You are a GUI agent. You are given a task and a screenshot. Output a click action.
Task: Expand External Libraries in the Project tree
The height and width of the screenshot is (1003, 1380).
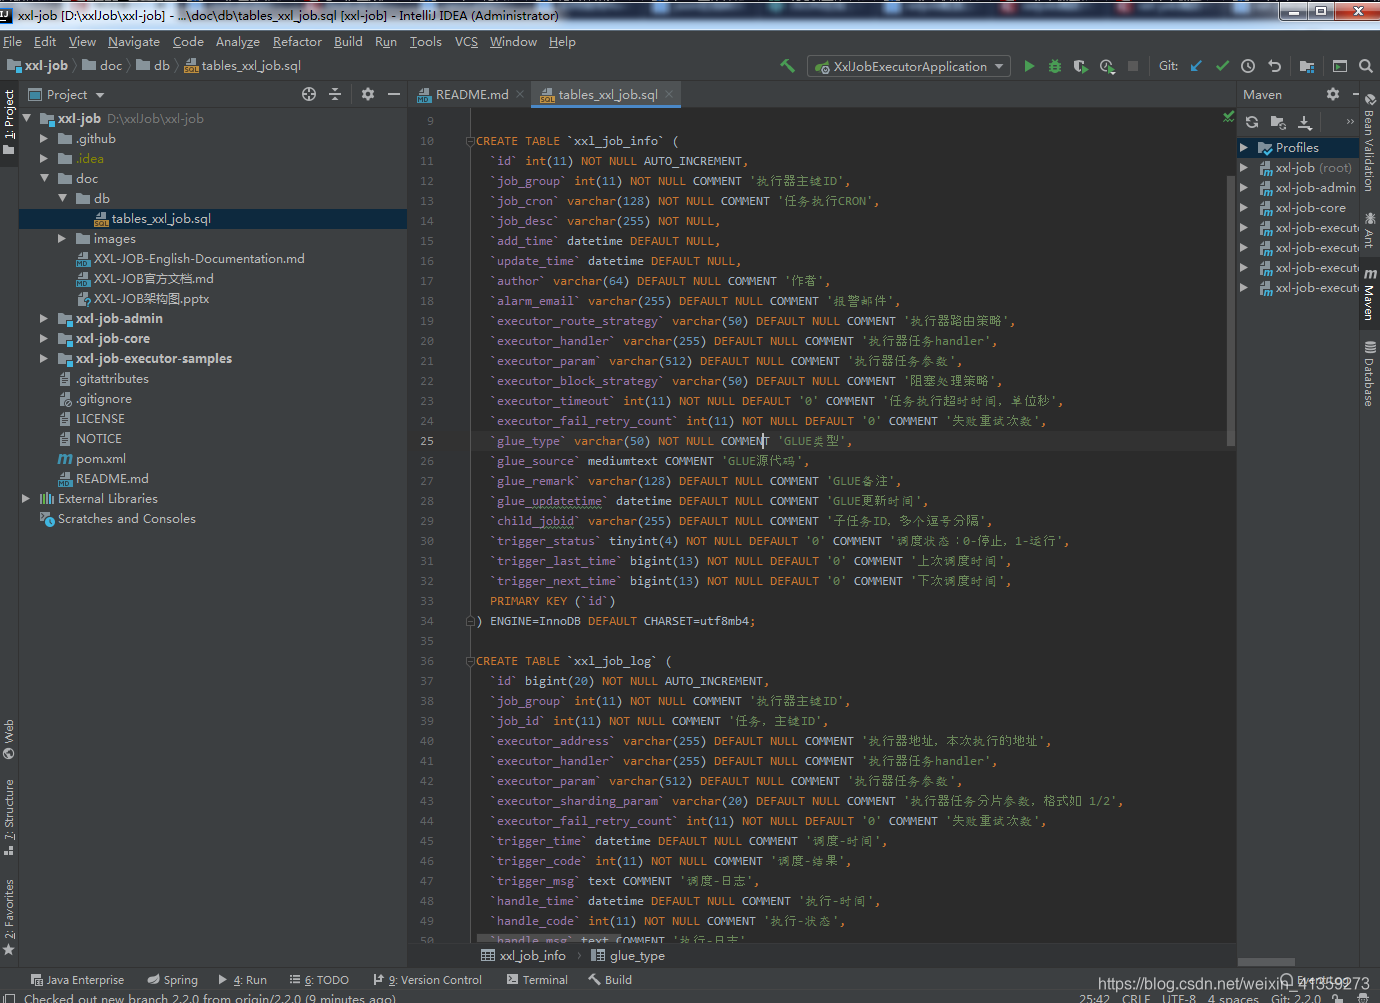click(26, 499)
